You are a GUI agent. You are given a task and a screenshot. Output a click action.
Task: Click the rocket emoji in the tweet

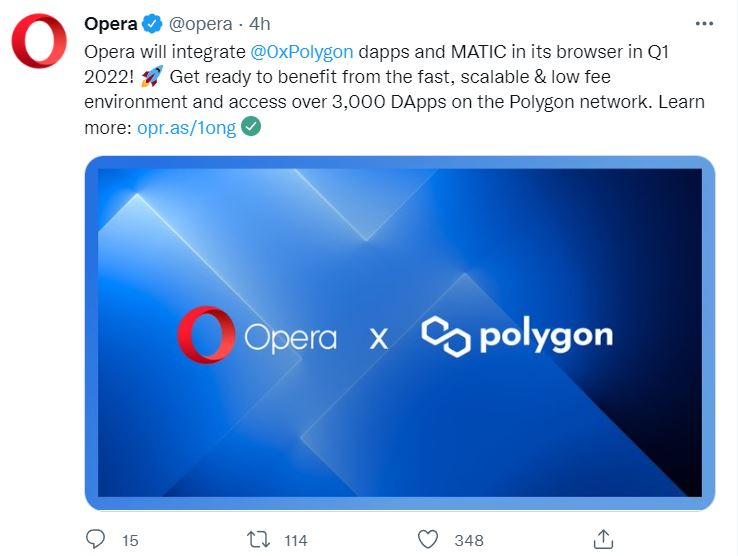point(152,76)
